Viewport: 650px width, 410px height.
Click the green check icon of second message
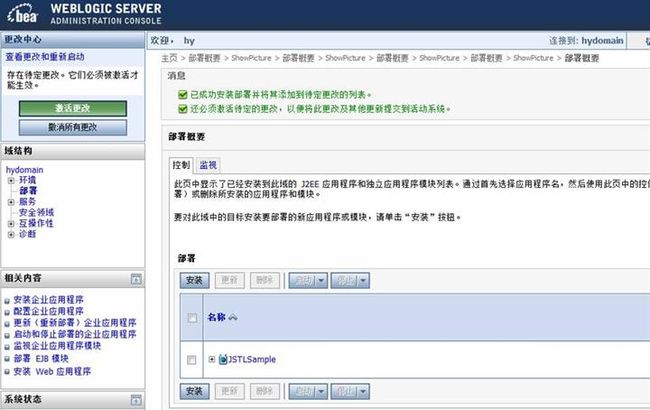[x=182, y=109]
